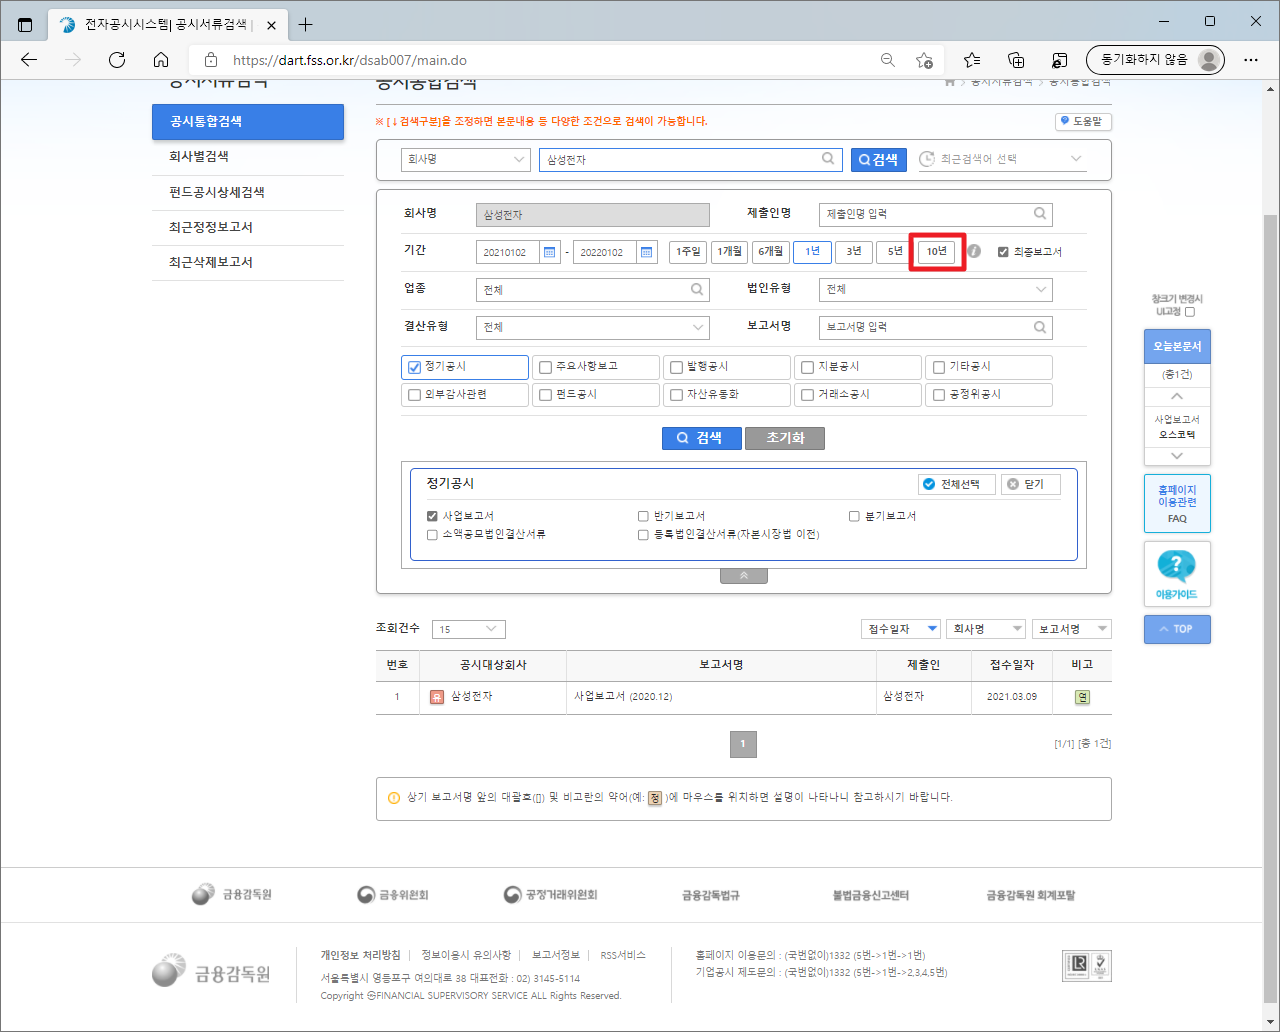
Task: Uncheck the 정기공시 checkbox
Action: coord(414,367)
